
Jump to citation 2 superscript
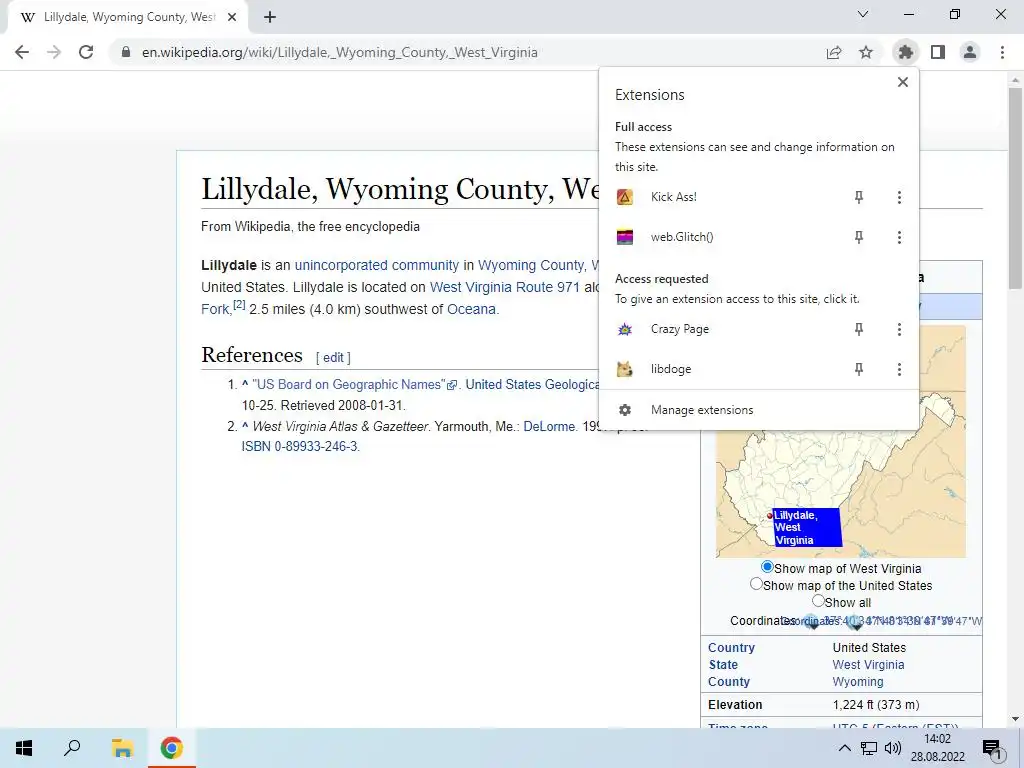(x=239, y=304)
